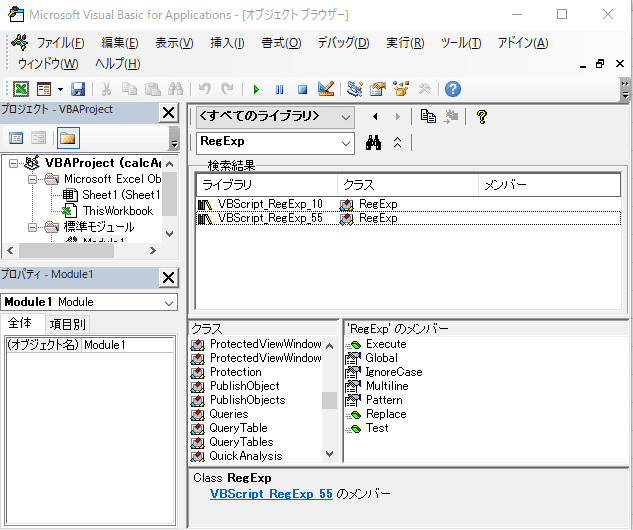Open the 挿入(I) menu
This screenshot has width=633, height=530.
pyautogui.click(x=227, y=42)
